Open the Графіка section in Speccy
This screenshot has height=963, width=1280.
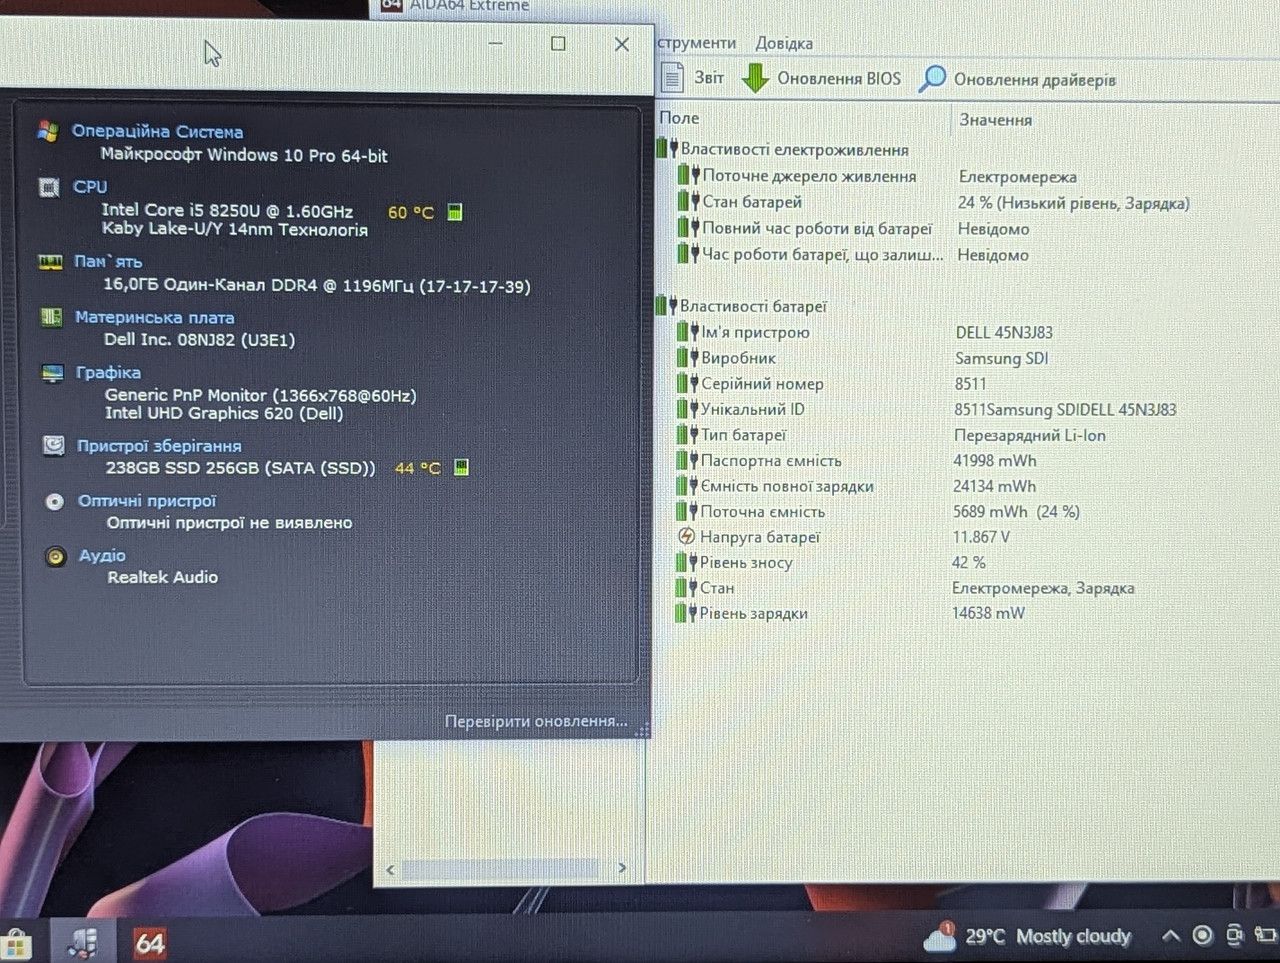108,372
